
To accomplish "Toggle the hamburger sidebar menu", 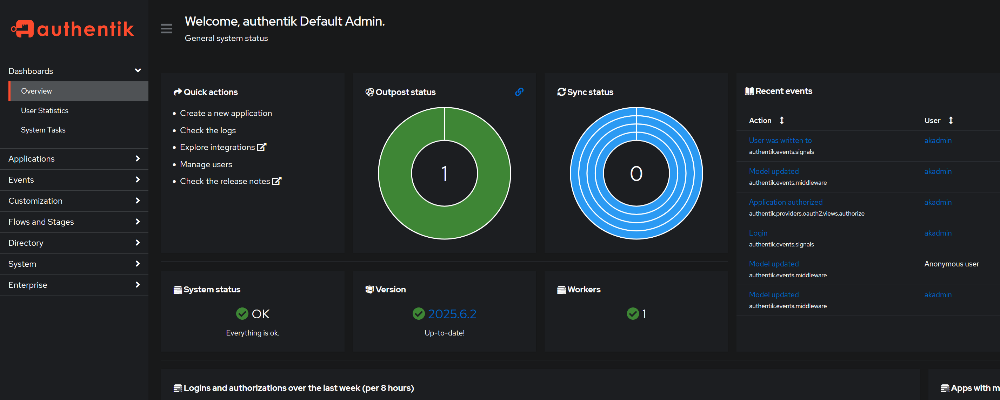I will (x=166, y=28).
